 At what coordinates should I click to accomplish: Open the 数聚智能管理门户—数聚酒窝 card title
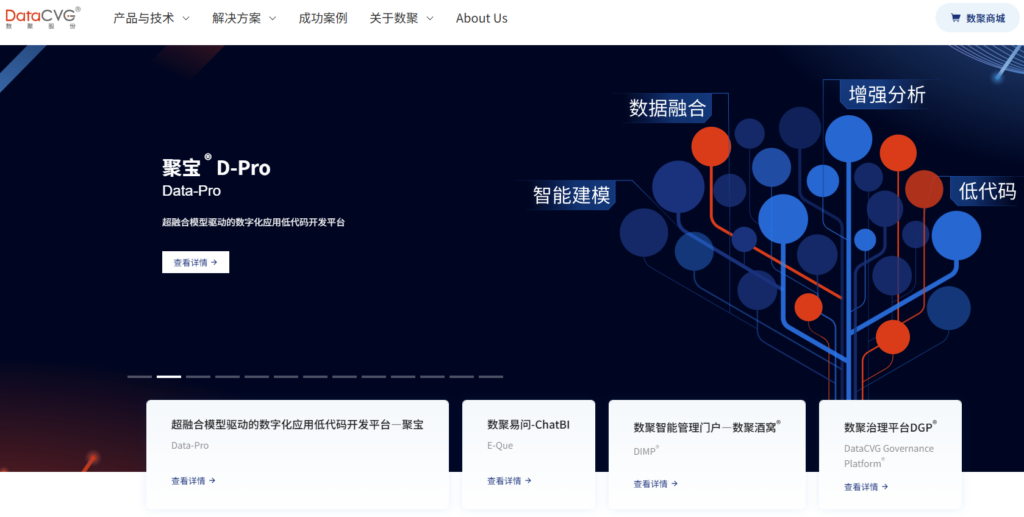click(x=707, y=427)
